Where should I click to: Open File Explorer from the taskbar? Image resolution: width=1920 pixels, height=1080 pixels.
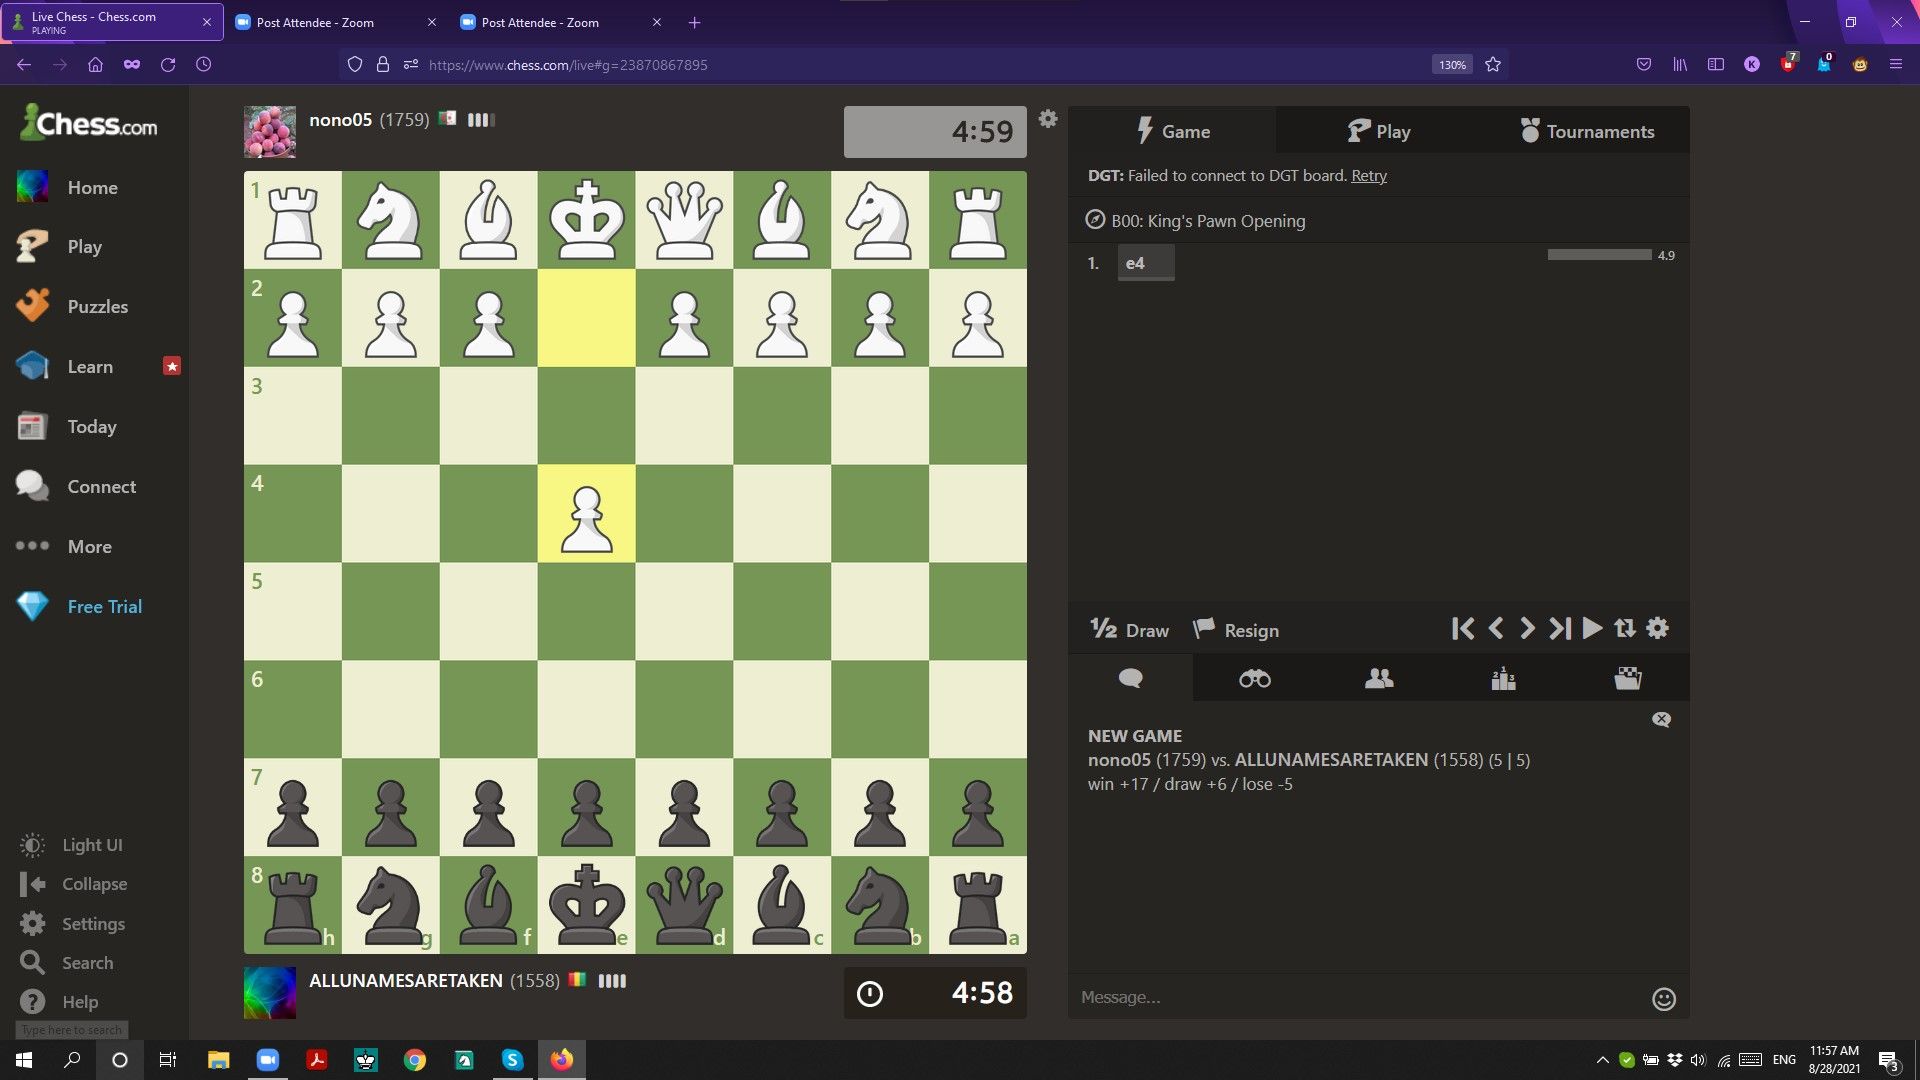point(218,1060)
